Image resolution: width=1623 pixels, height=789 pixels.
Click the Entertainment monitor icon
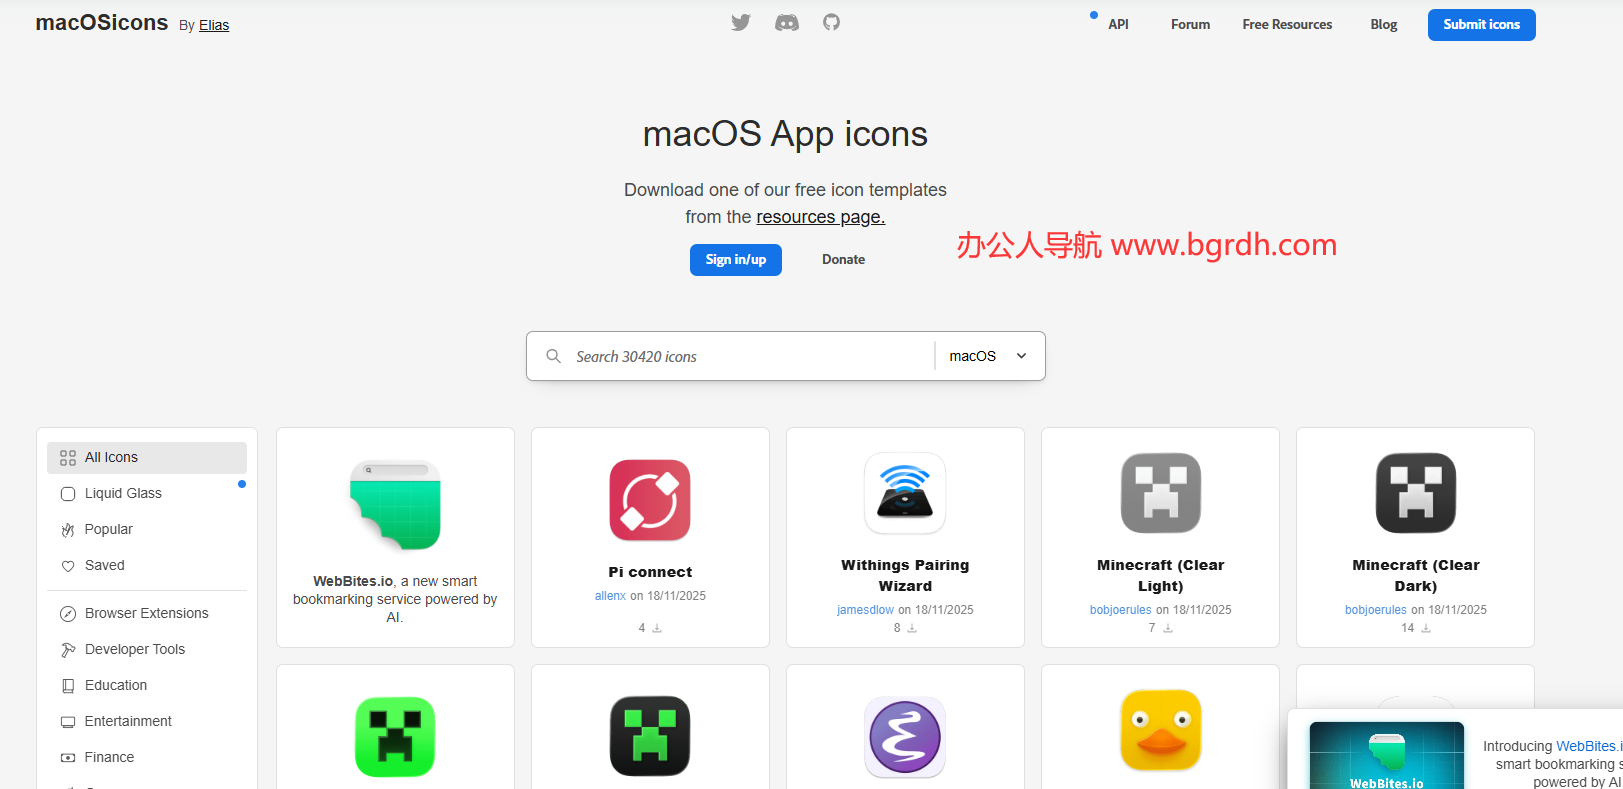(x=68, y=722)
